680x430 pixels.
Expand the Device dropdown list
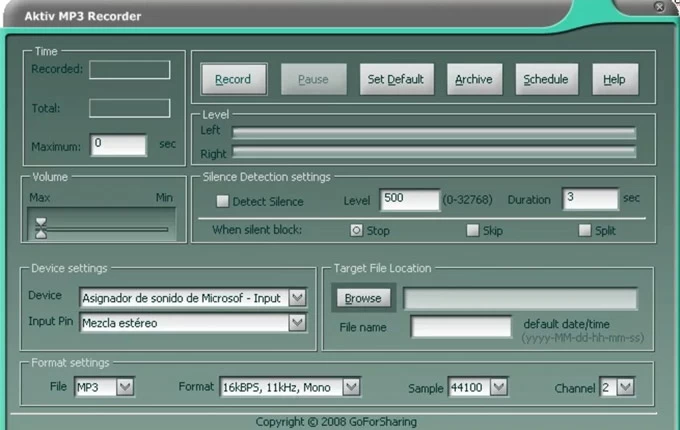click(x=297, y=298)
